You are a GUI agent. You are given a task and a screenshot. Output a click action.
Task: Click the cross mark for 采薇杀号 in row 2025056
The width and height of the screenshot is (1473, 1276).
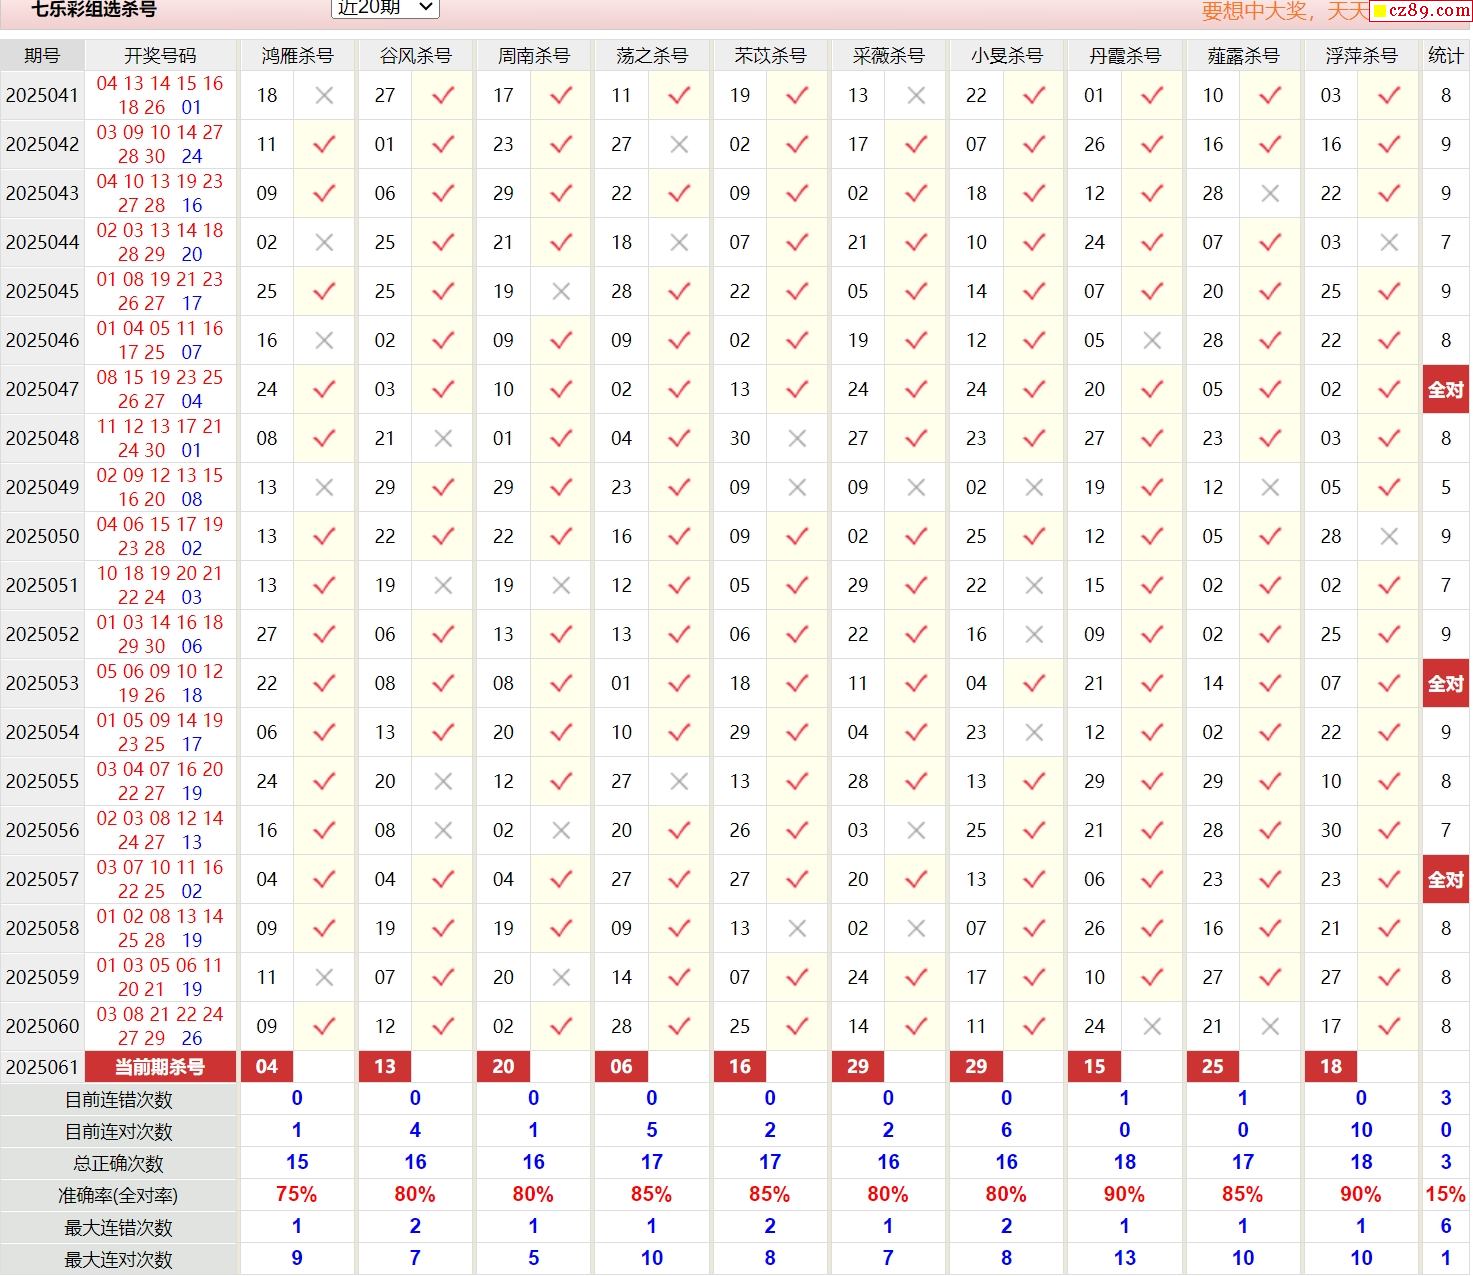coord(915,831)
